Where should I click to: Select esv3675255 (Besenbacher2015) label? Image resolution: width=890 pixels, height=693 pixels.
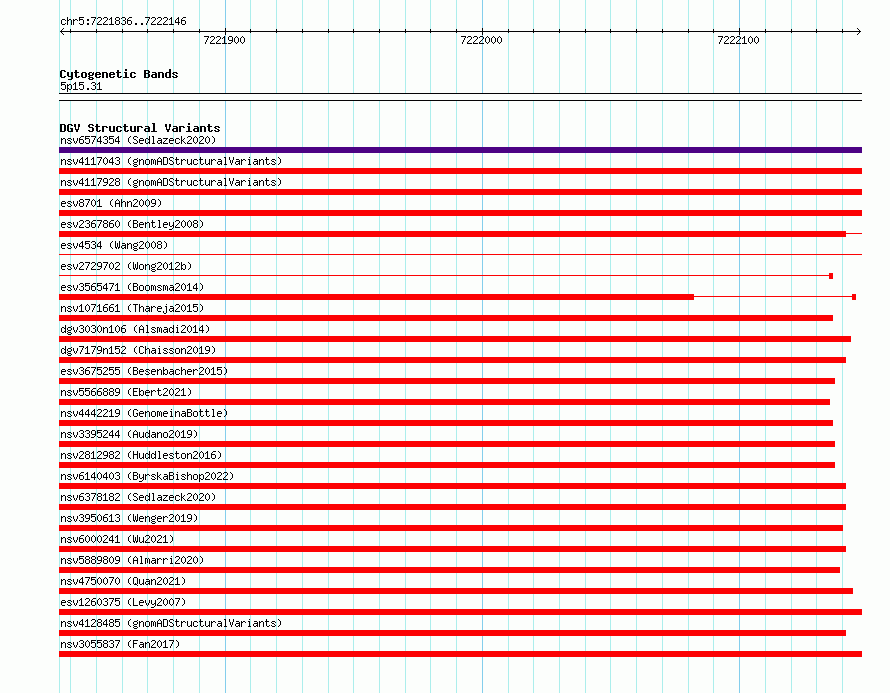[144, 371]
